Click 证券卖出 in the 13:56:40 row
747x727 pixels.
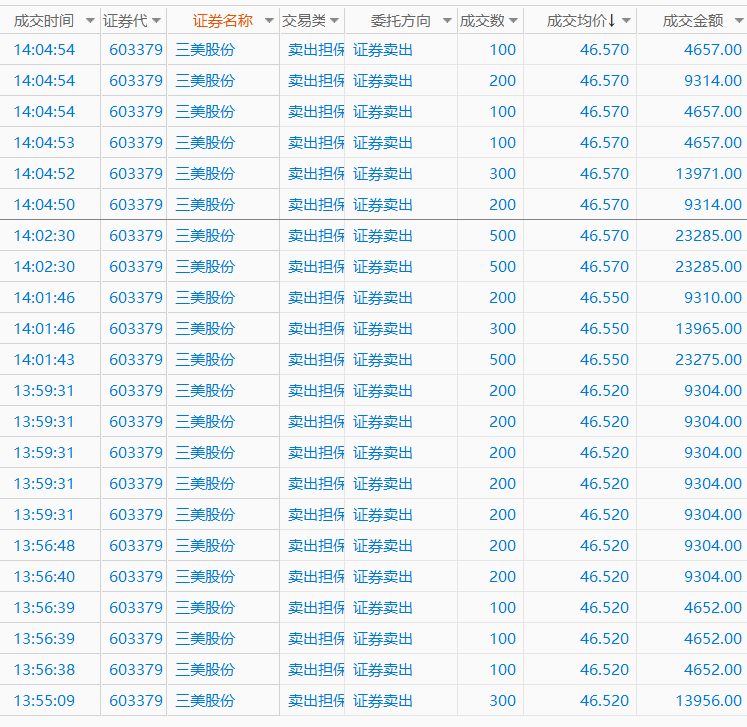[x=383, y=576]
